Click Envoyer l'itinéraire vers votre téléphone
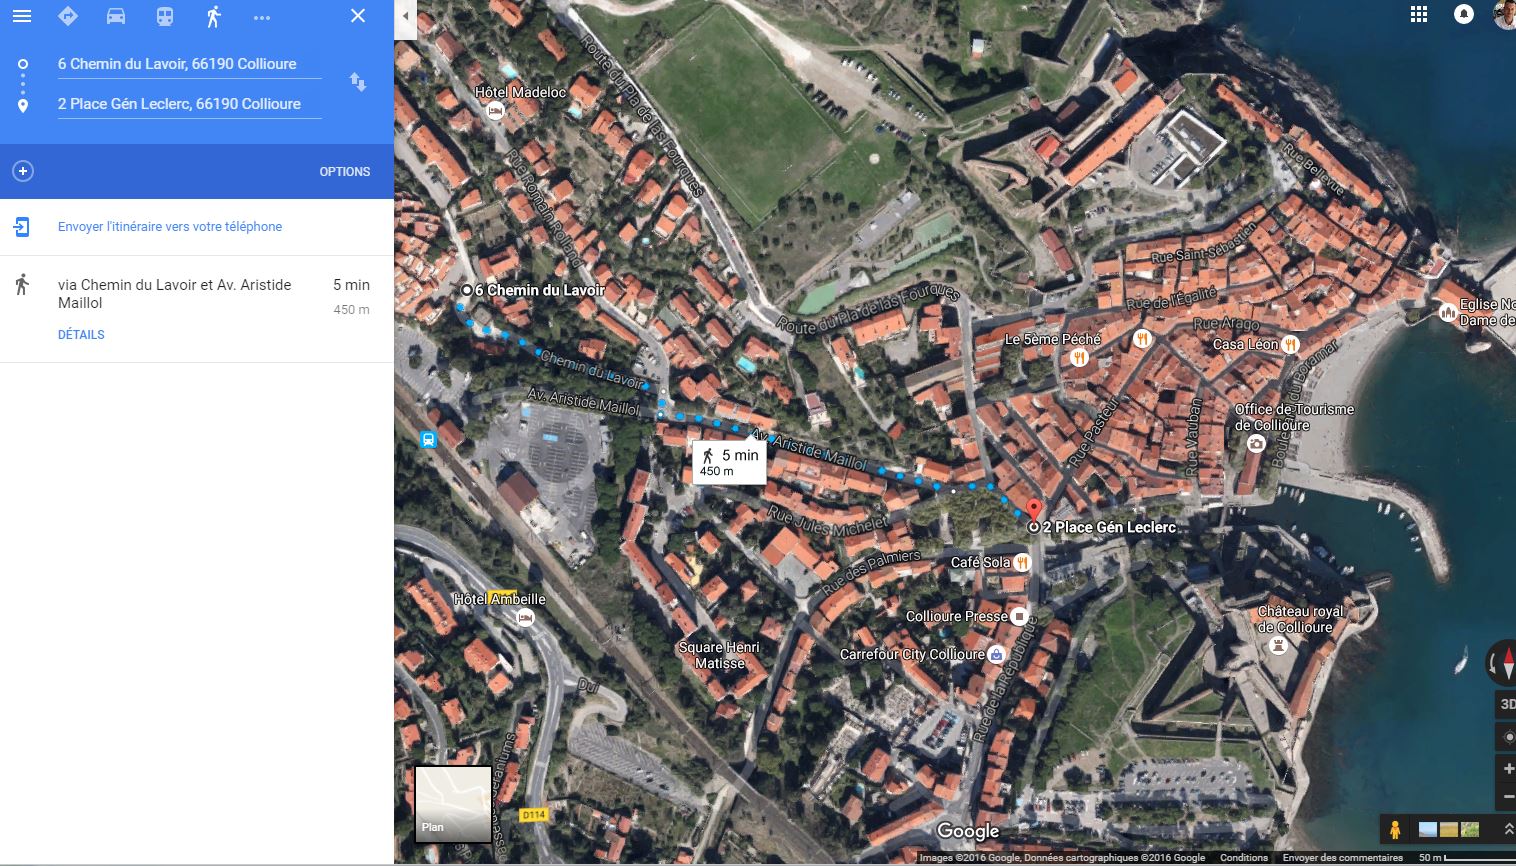This screenshot has width=1516, height=866. tap(170, 227)
